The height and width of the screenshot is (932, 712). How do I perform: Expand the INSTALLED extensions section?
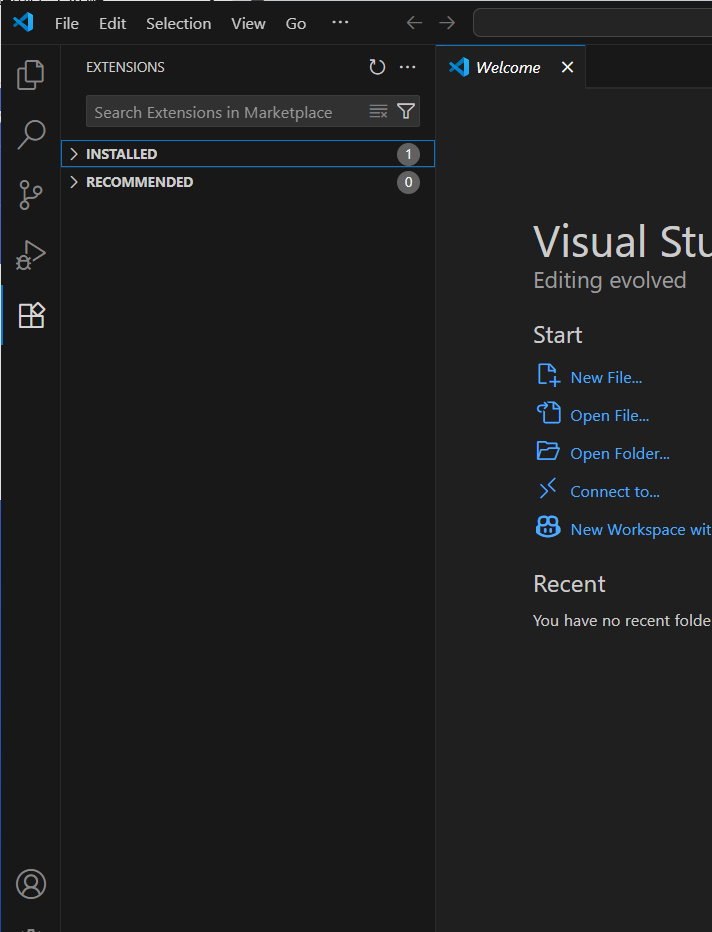(x=121, y=154)
